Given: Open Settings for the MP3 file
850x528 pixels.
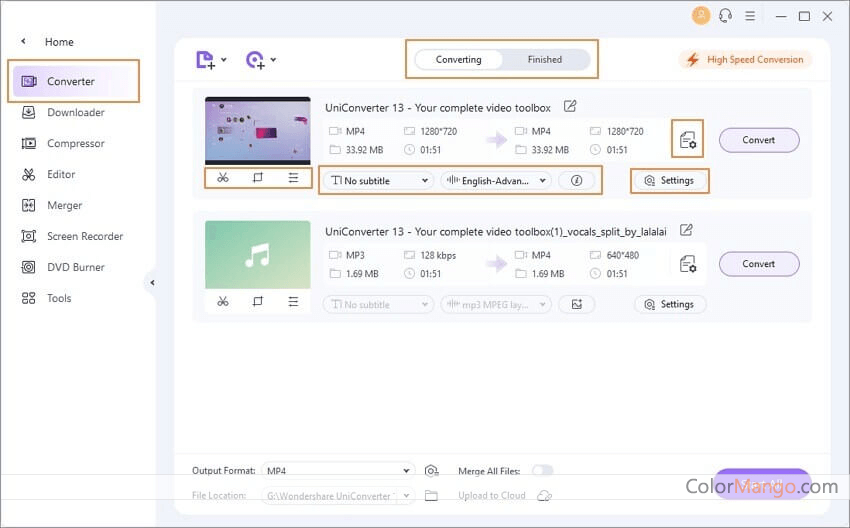Looking at the screenshot, I should coord(669,304).
